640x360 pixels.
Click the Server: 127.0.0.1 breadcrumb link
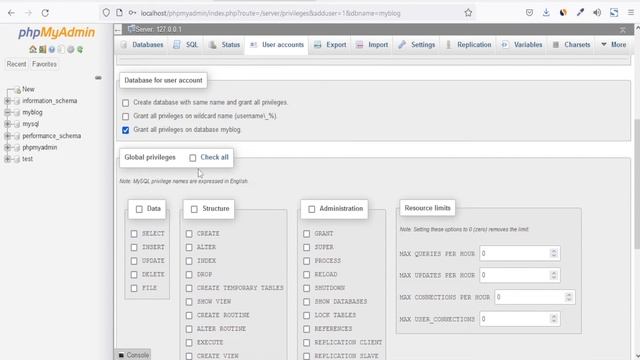[x=158, y=29]
